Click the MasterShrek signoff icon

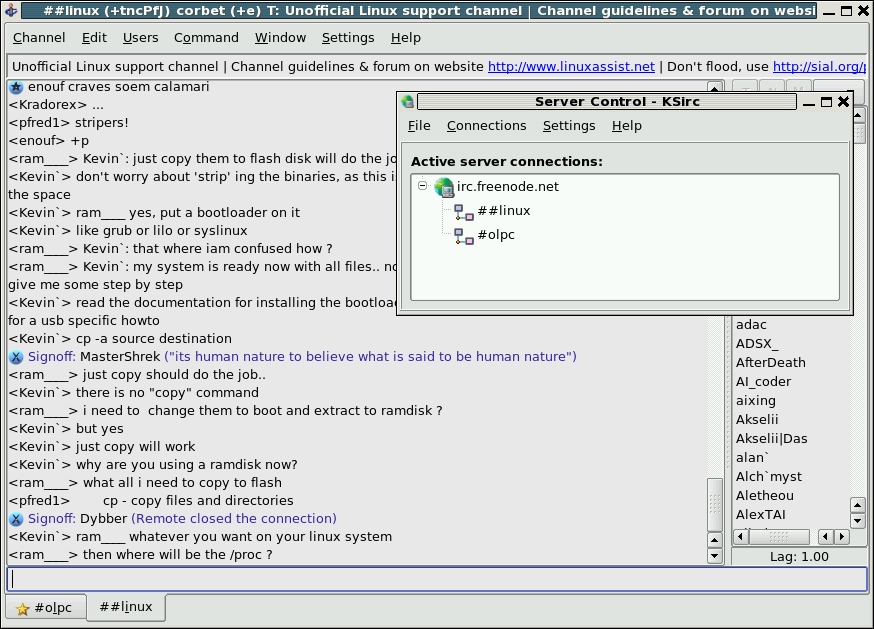(16, 357)
